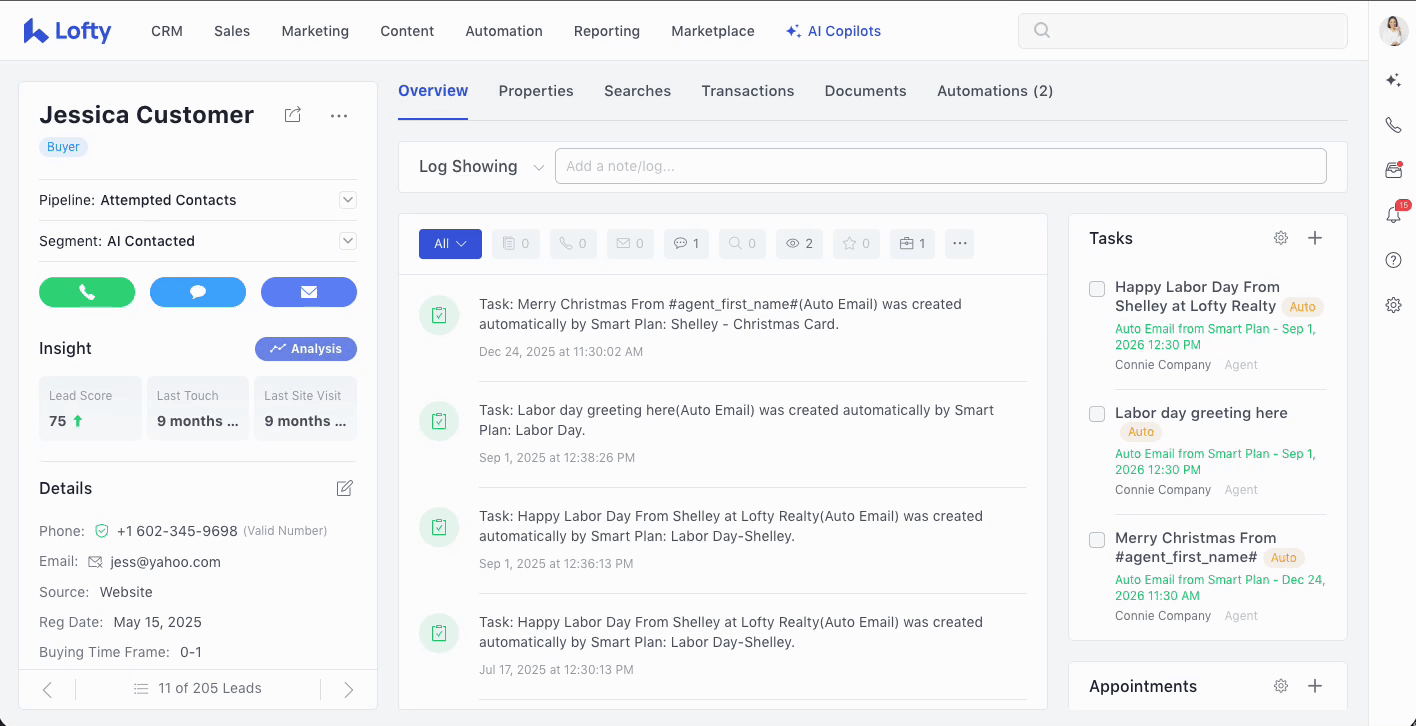Expand the Segment AI Contacted dropdown
1416x726 pixels.
click(x=348, y=241)
